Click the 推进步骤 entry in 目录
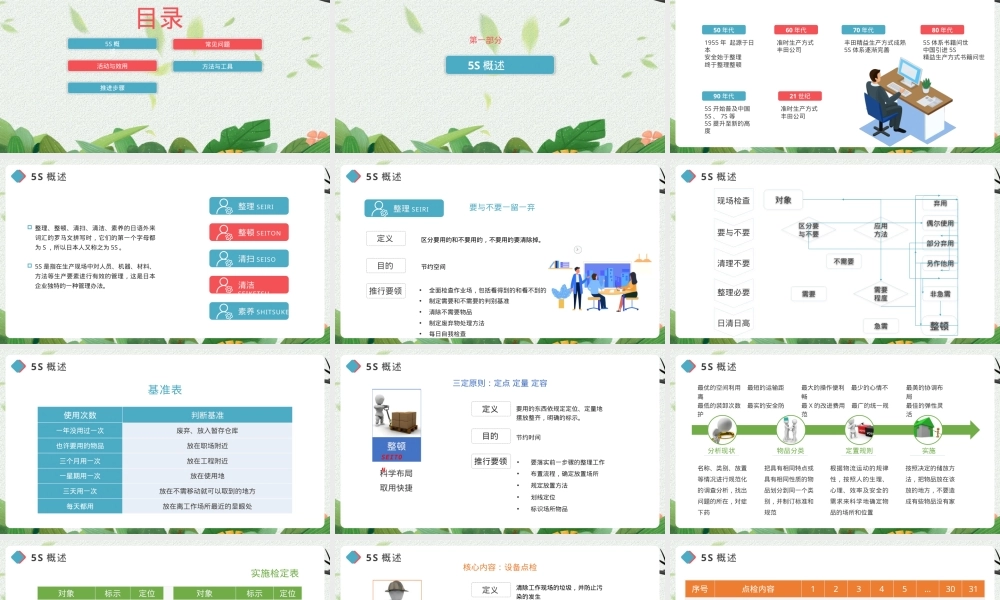The image size is (1000, 600). [112, 87]
